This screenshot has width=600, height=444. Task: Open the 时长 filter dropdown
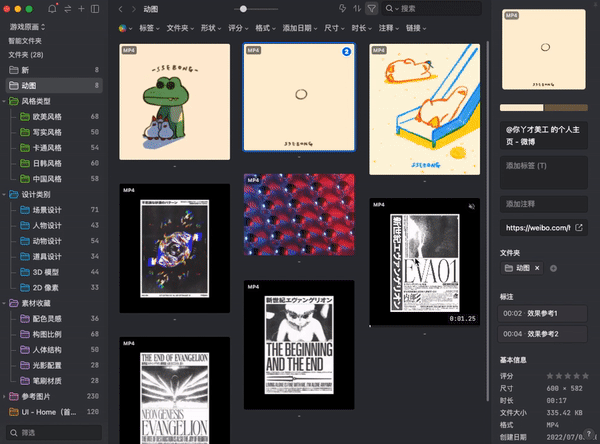[362, 28]
